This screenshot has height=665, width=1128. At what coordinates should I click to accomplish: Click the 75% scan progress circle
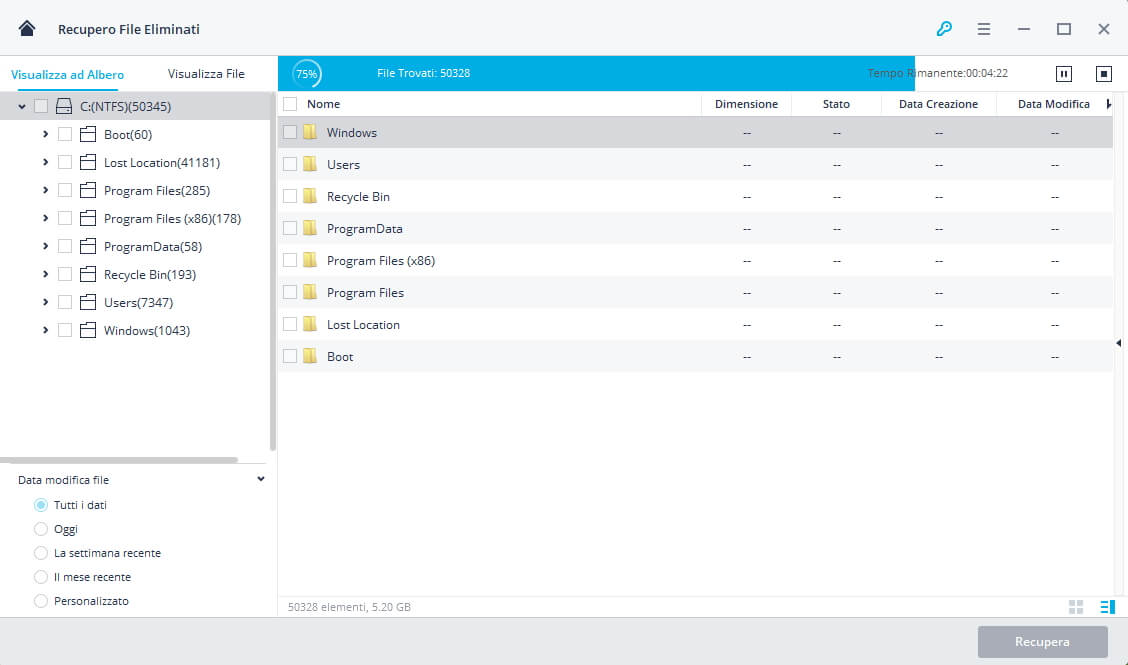pos(306,73)
